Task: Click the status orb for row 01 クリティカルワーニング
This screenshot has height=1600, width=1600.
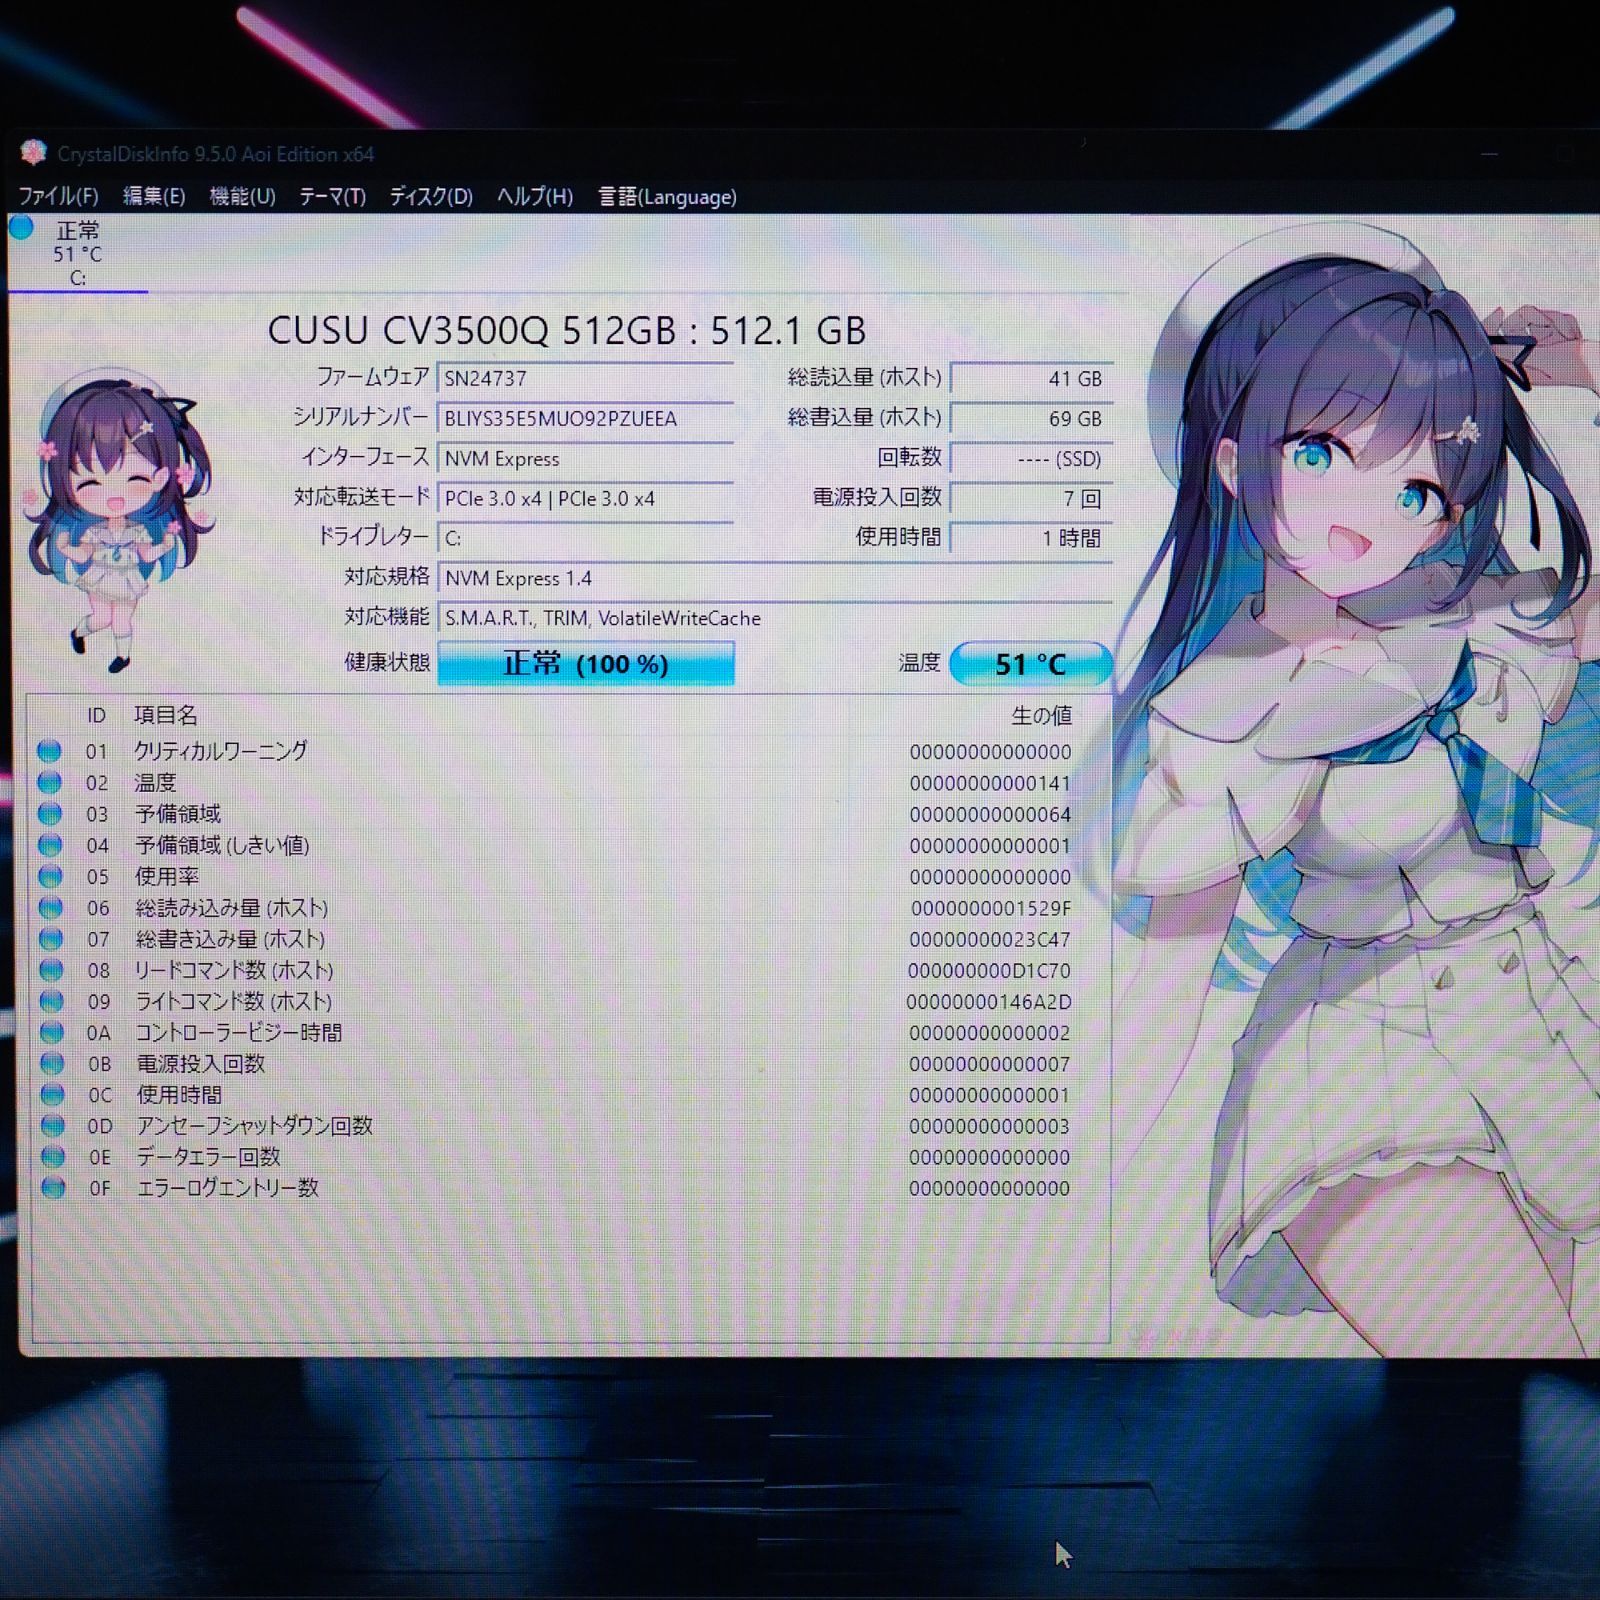Action: tap(50, 751)
